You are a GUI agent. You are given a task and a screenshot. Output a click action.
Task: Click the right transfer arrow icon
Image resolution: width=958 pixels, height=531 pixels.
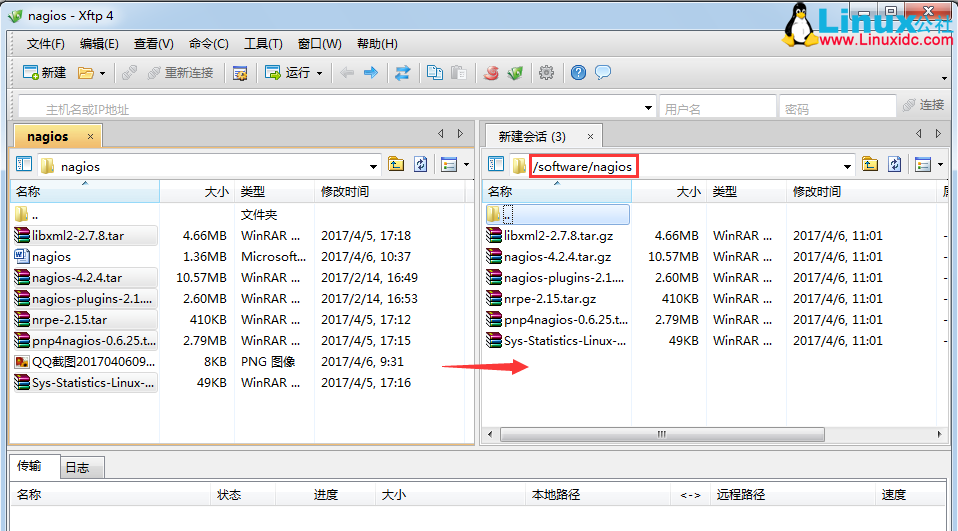click(371, 73)
